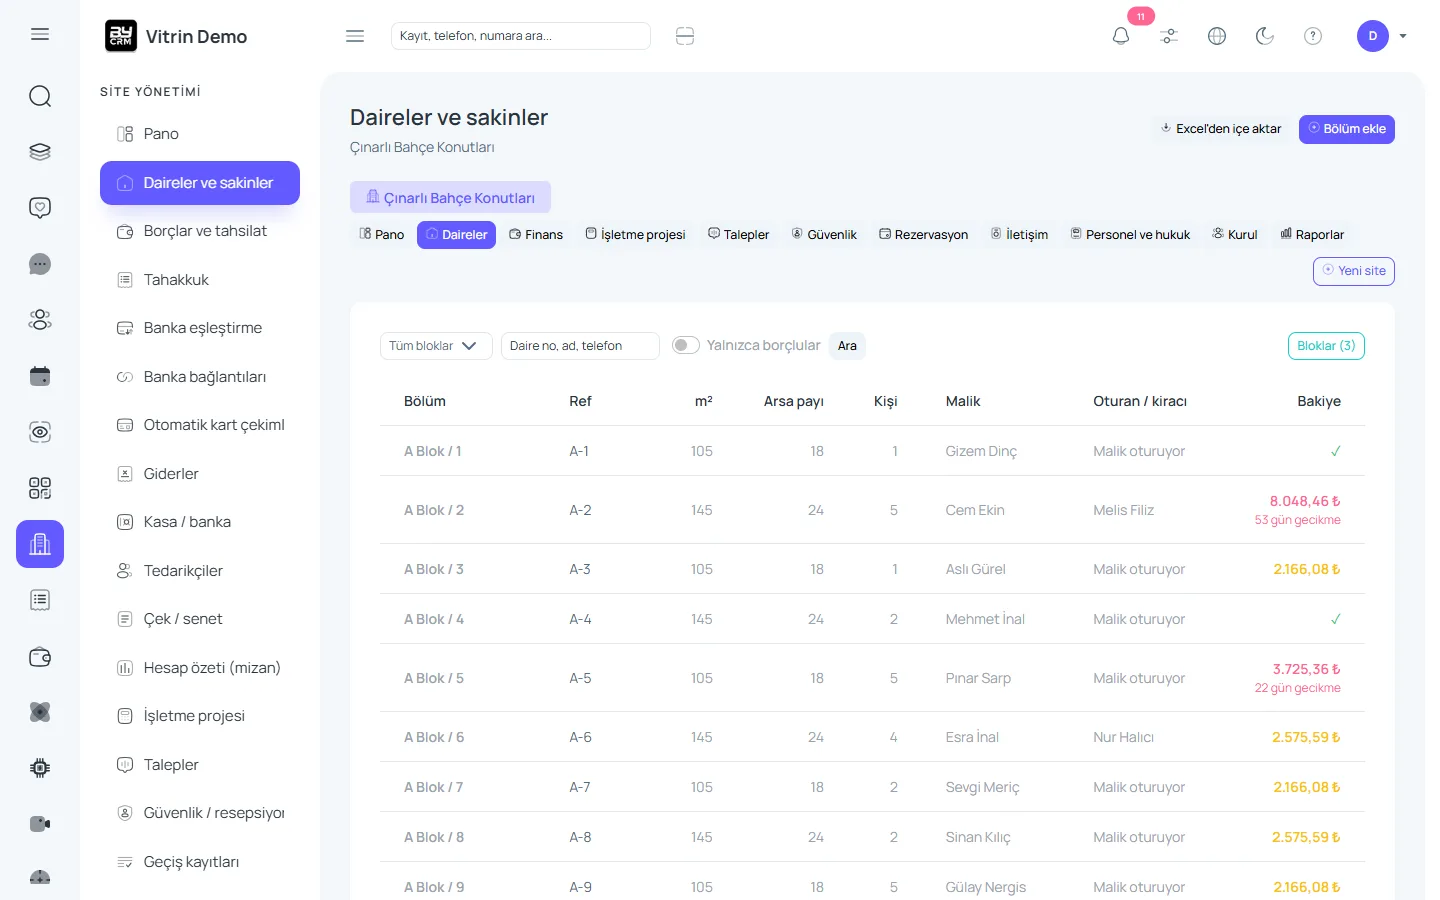Click Excel'den içe aktar

coord(1221,129)
